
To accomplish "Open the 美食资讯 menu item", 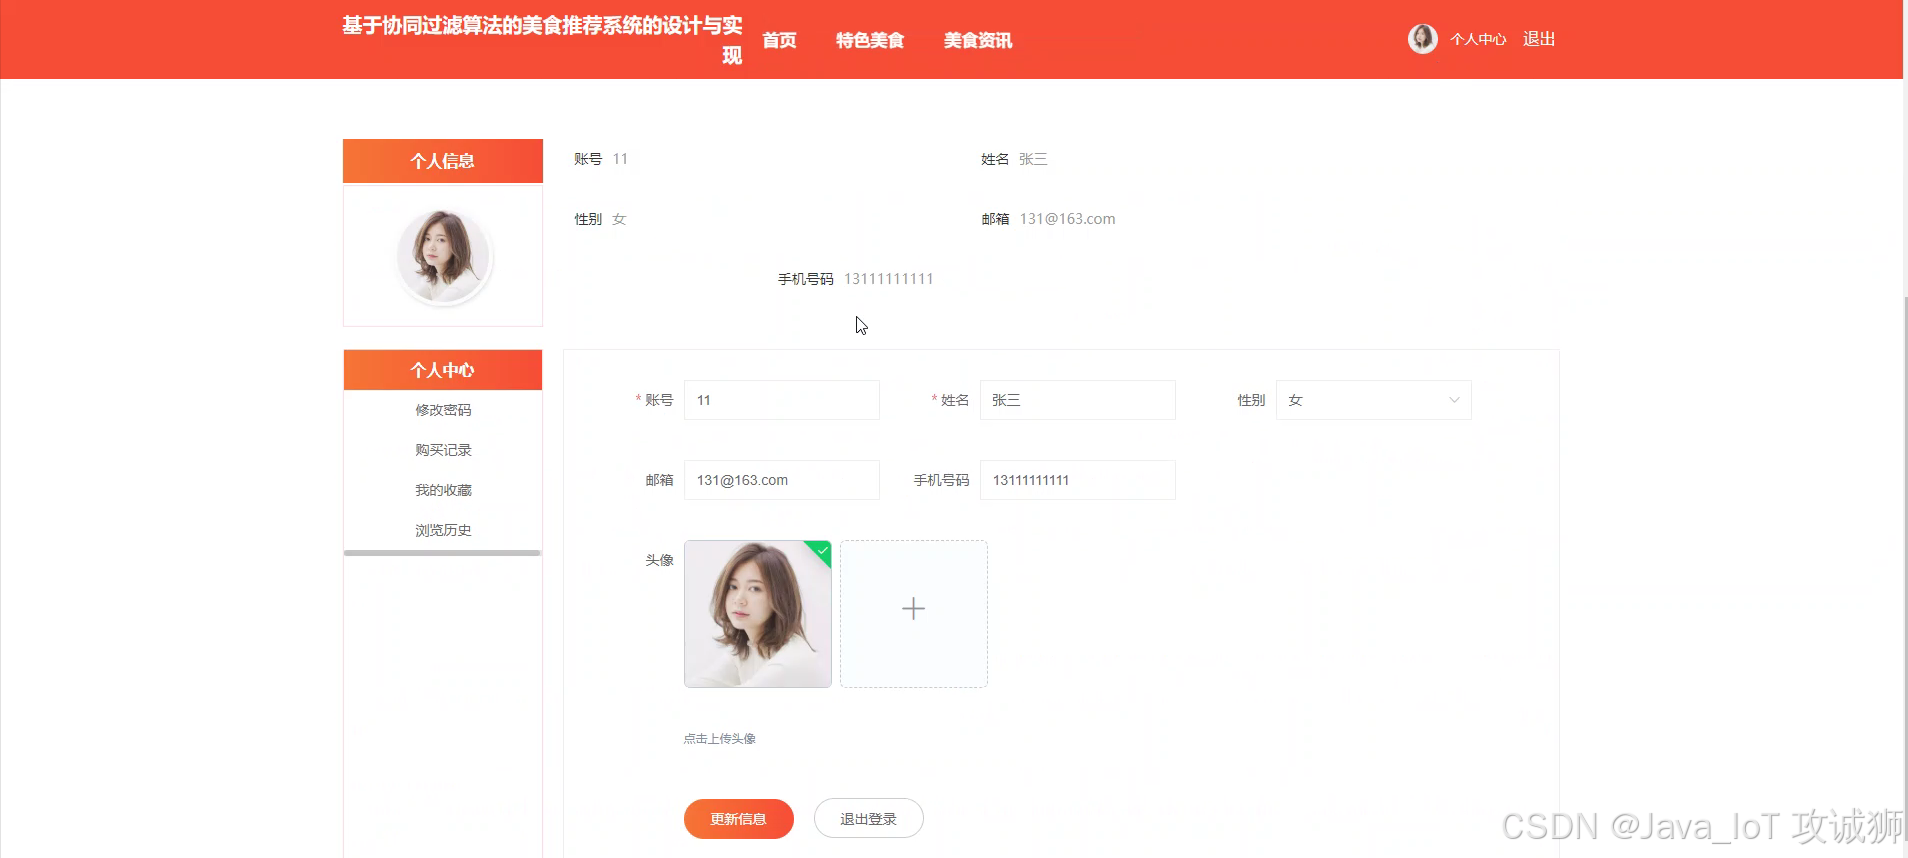I will click(978, 40).
